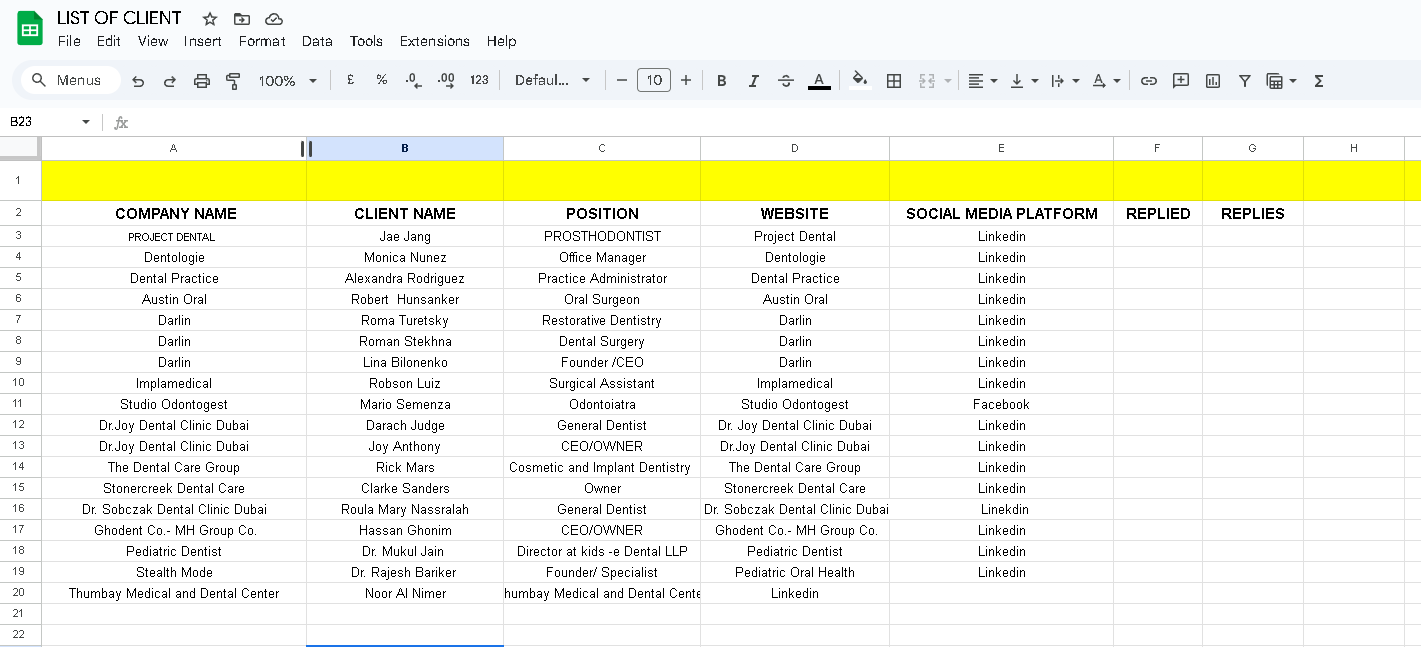The width and height of the screenshot is (1421, 647).
Task: Toggle strikethrough formatting
Action: [786, 81]
